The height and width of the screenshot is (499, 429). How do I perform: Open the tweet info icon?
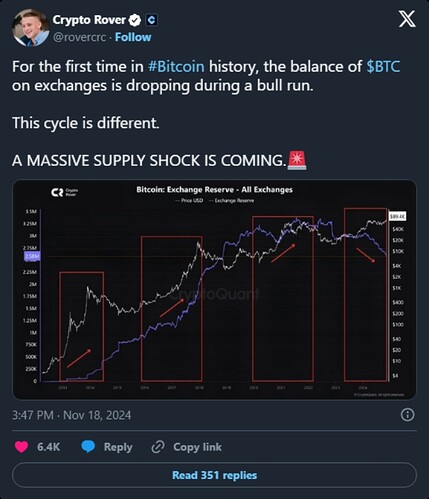407,415
